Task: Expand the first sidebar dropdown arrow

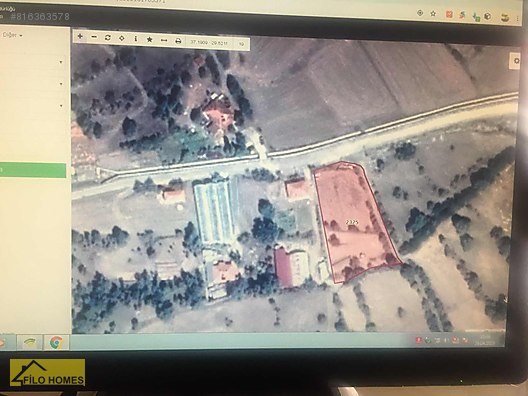Action: coord(61,62)
